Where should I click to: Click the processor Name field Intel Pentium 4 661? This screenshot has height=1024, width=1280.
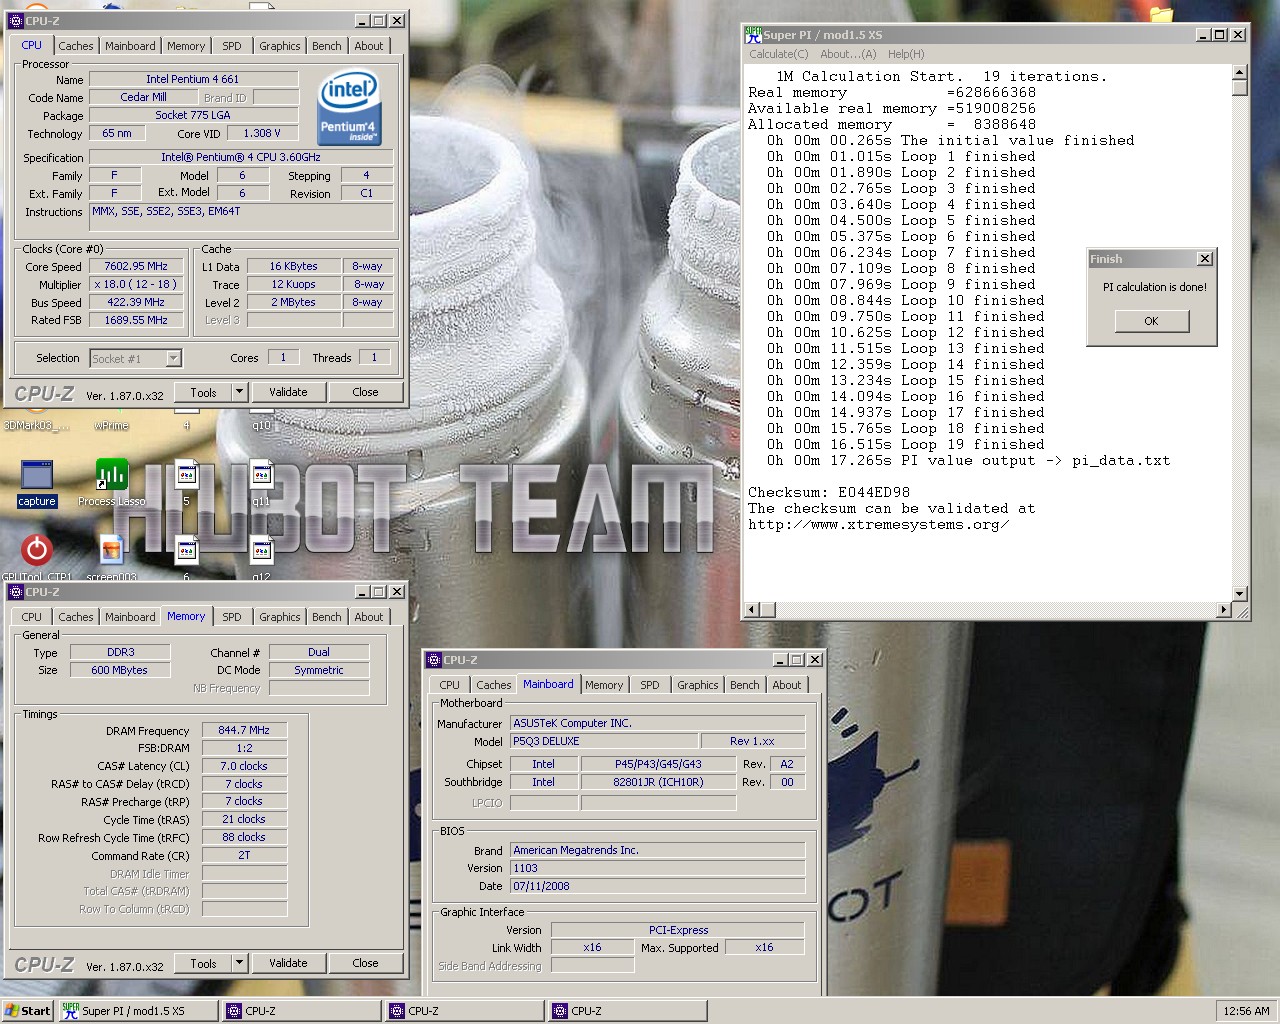[193, 79]
